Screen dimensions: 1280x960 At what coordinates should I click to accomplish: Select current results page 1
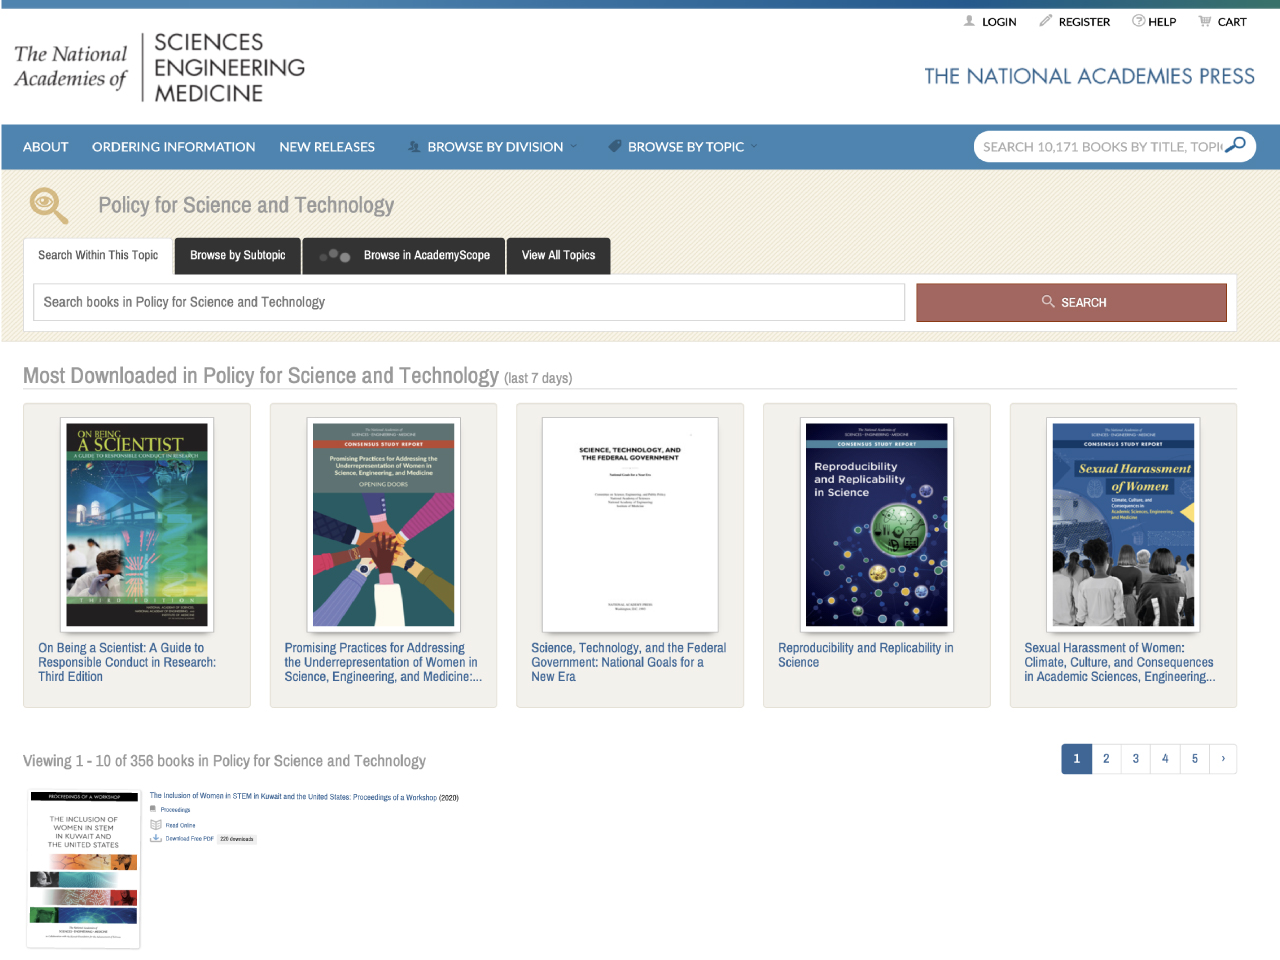[x=1076, y=759]
